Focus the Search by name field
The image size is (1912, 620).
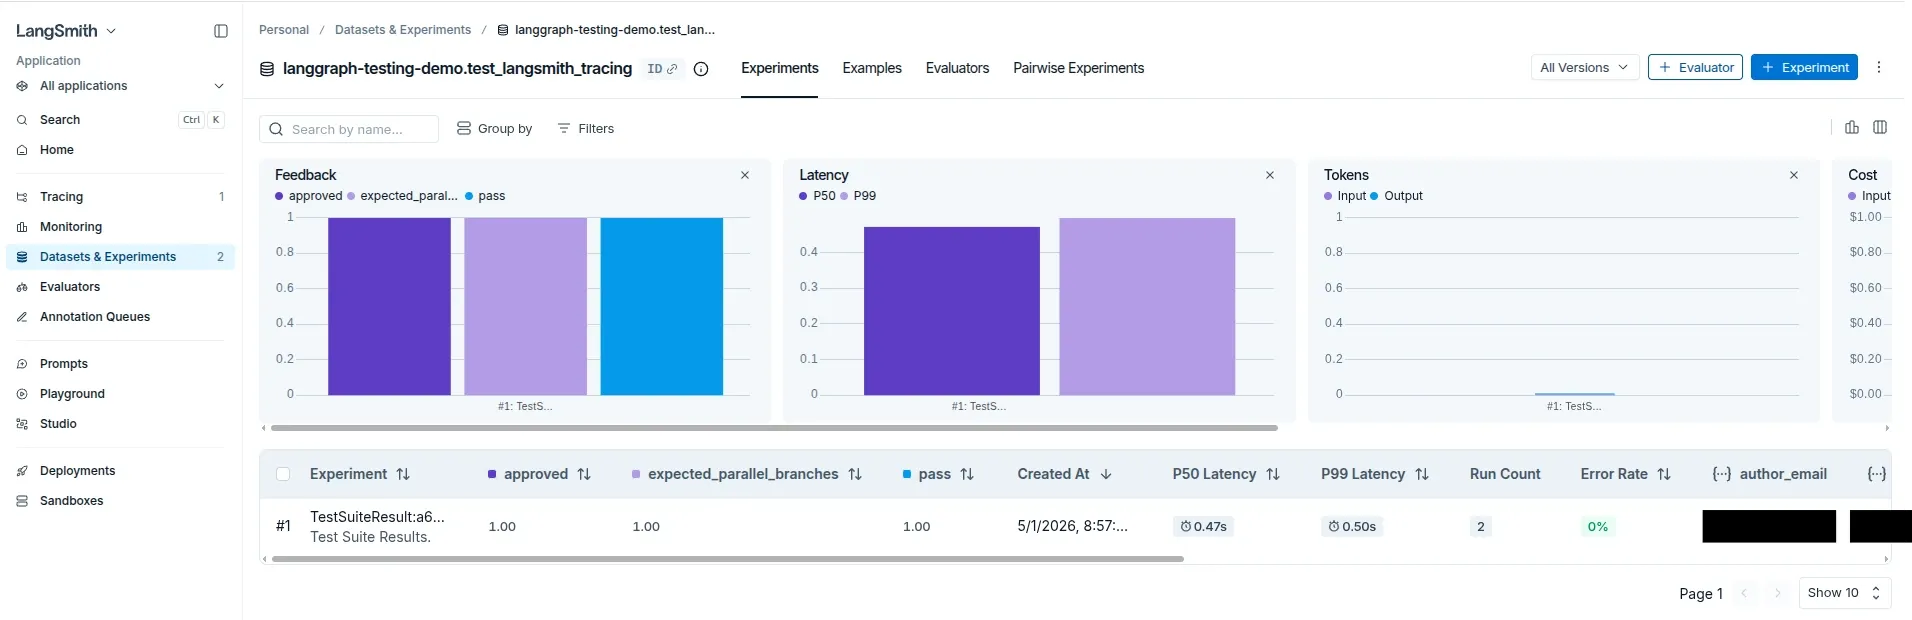[349, 129]
